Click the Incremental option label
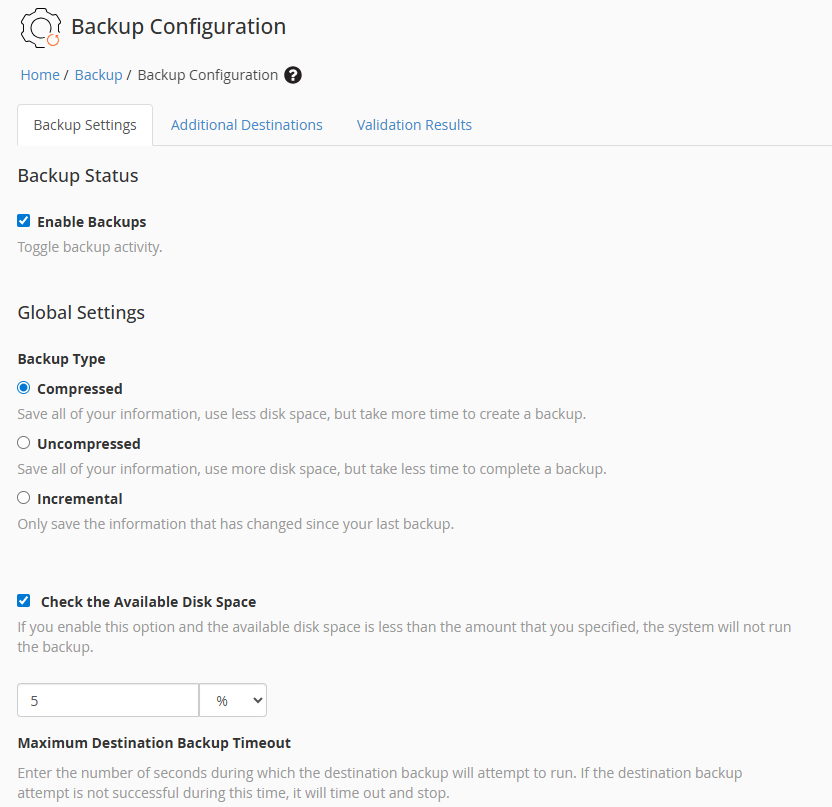This screenshot has height=807, width=832. pos(80,499)
